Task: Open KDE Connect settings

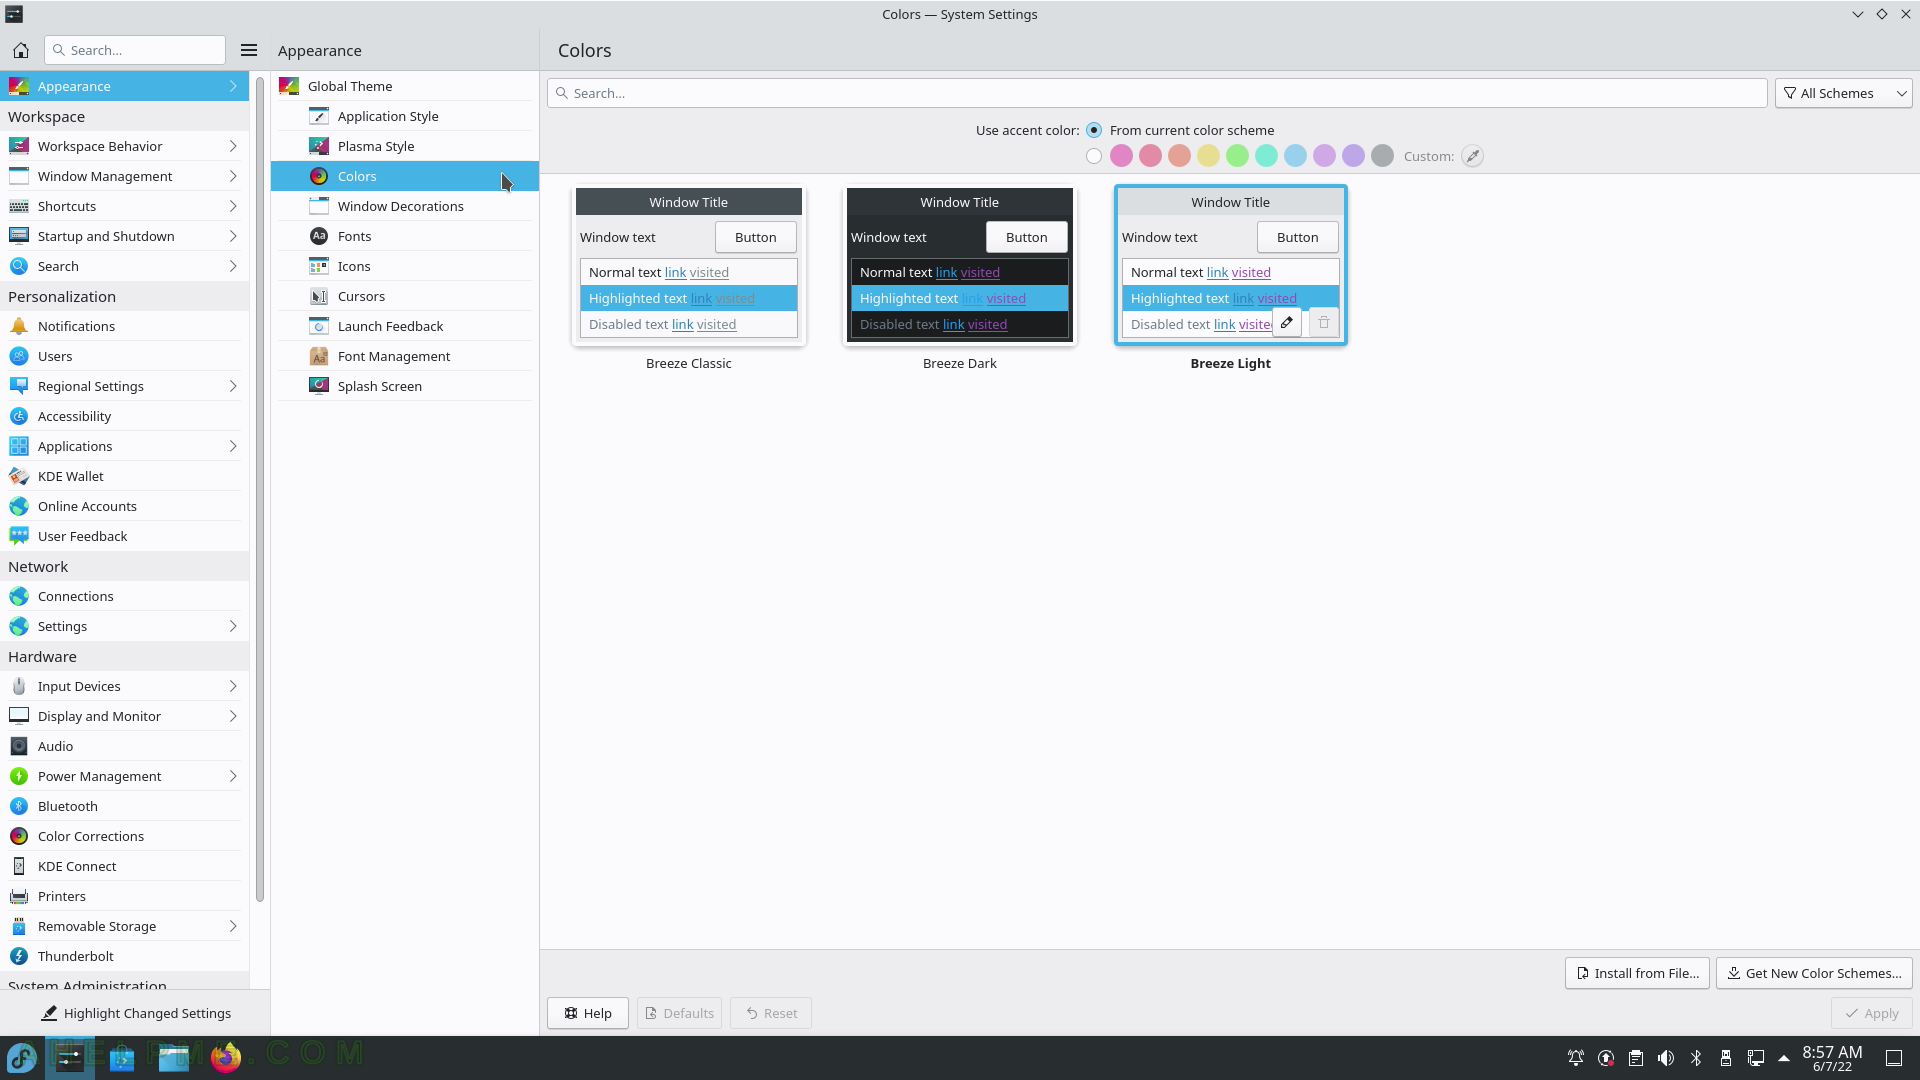Action: pos(125,866)
